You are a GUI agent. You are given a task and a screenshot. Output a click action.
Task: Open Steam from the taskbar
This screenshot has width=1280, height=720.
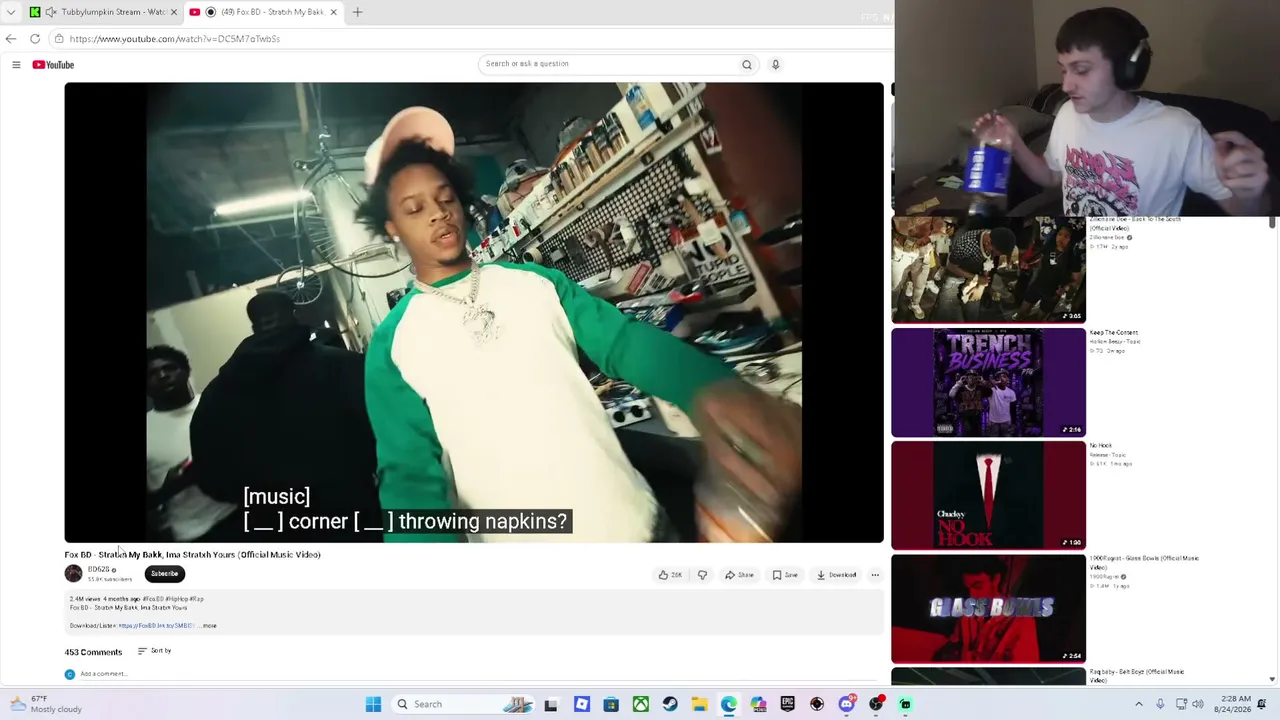point(670,704)
